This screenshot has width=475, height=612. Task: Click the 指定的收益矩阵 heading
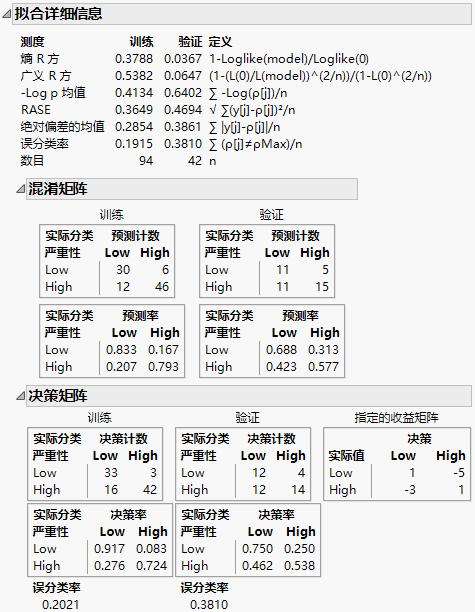click(x=397, y=418)
